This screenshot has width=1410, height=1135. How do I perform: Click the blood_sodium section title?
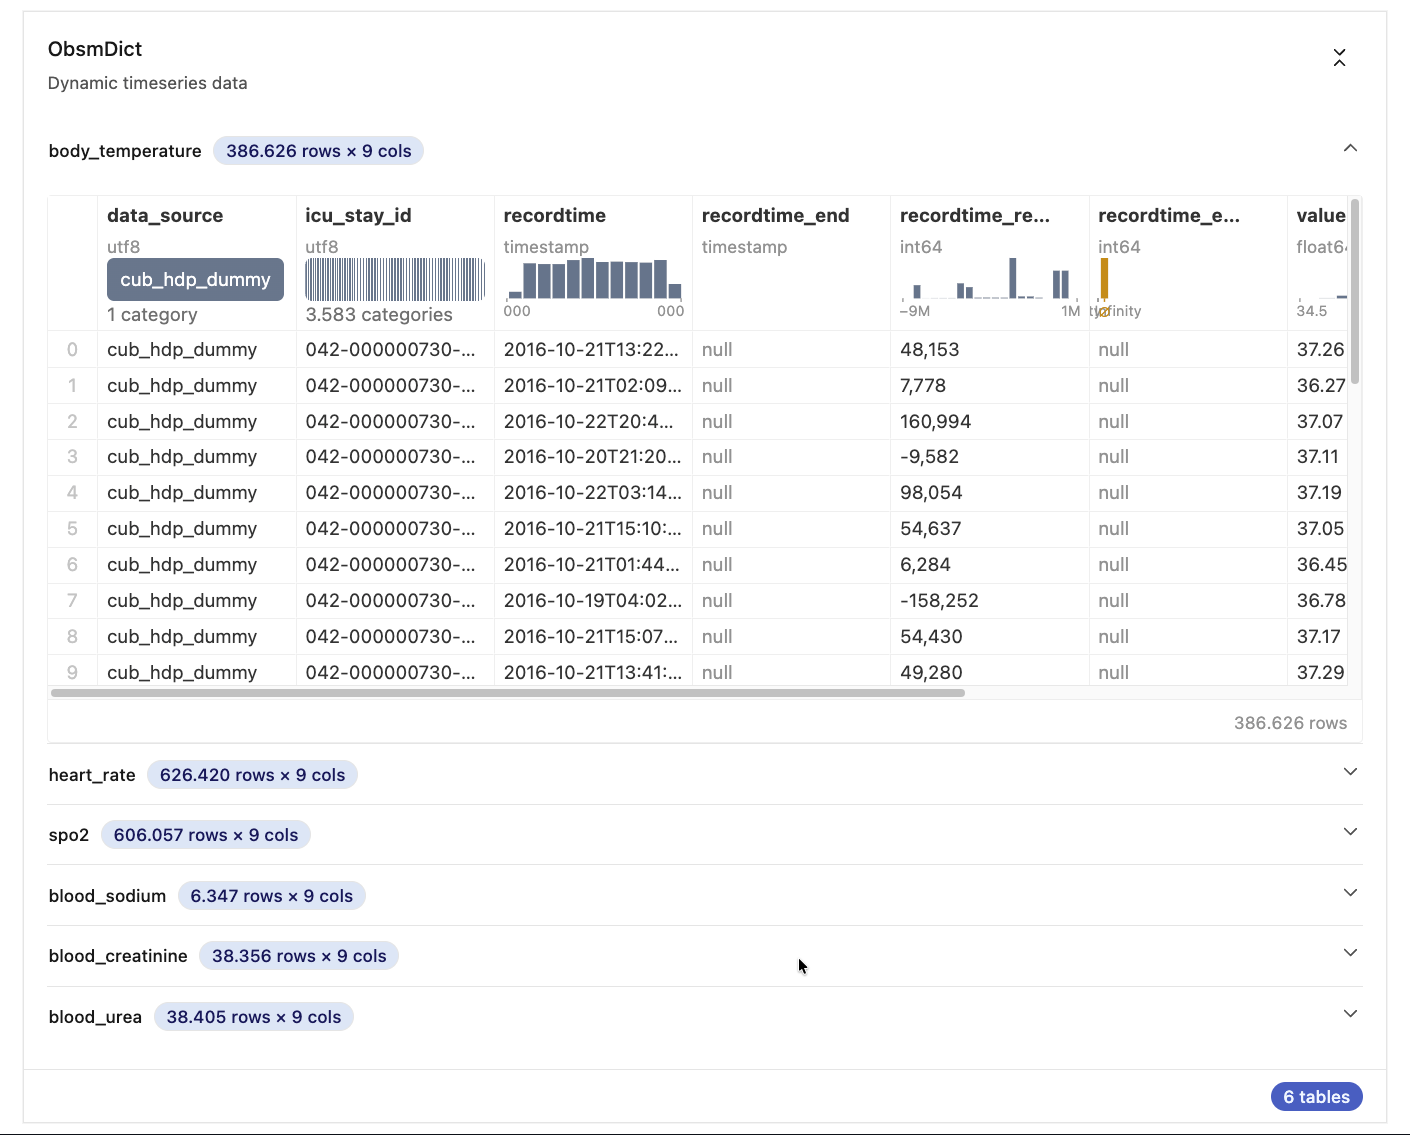click(107, 896)
